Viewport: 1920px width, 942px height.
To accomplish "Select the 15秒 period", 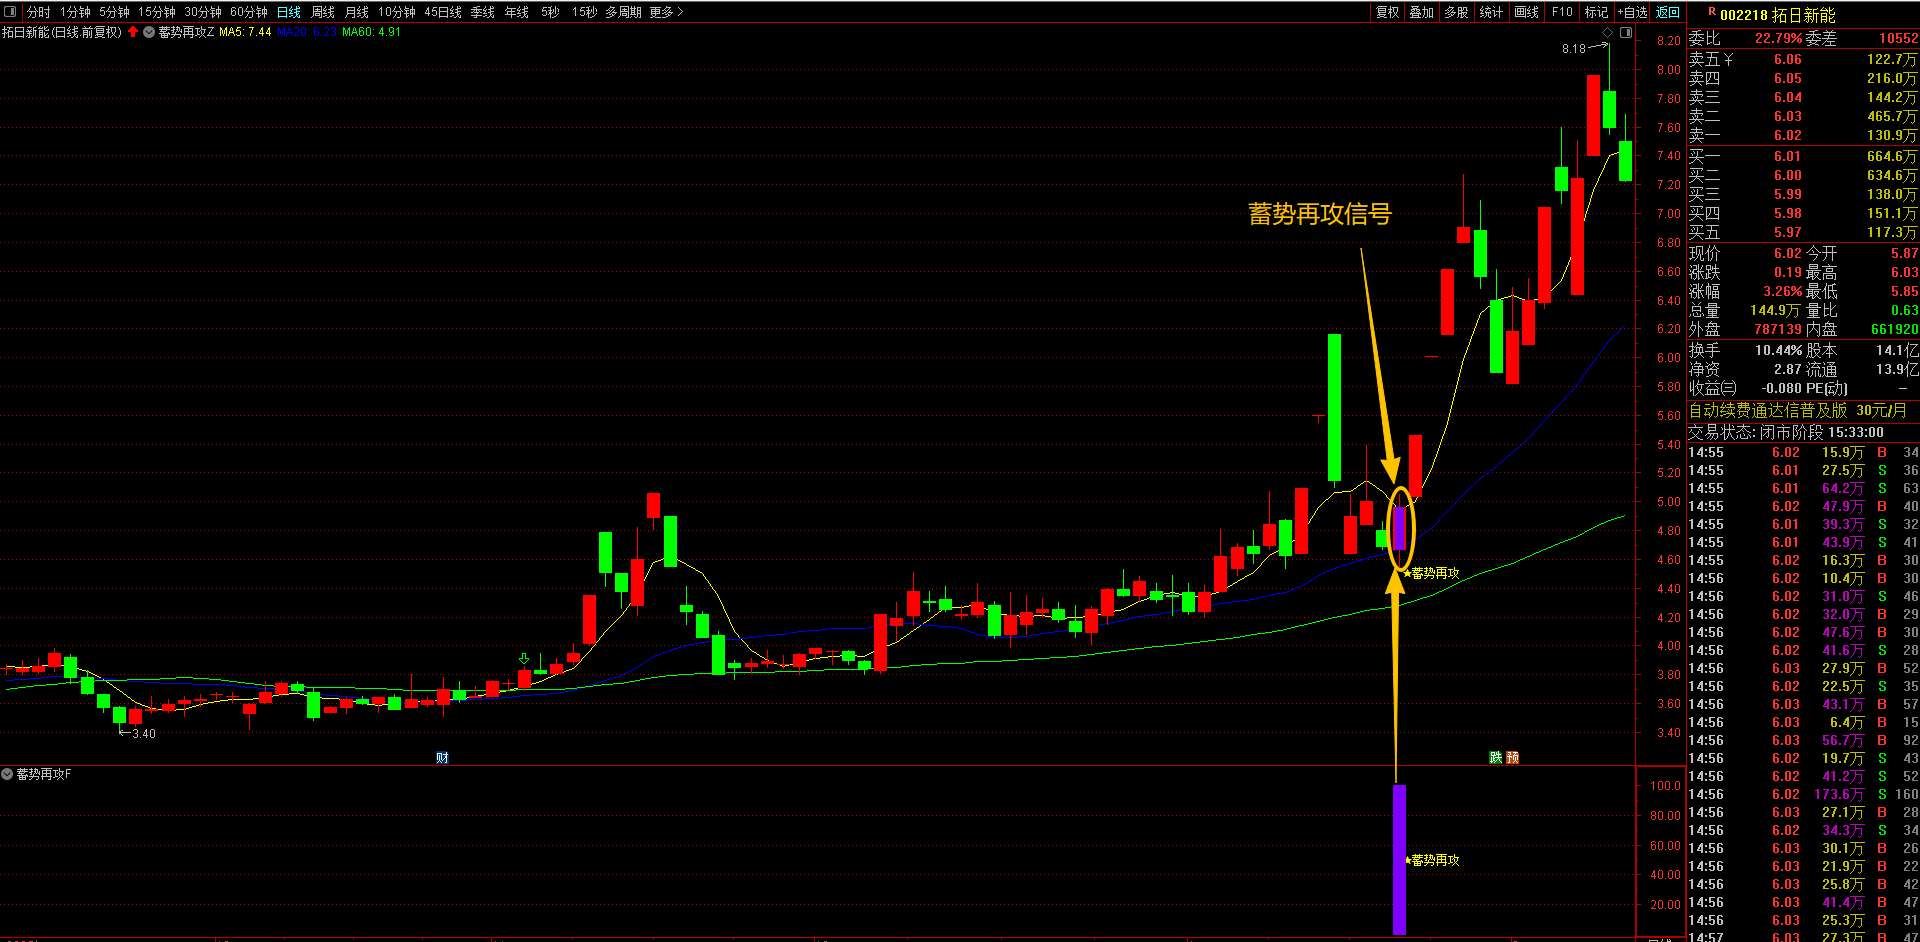I will pyautogui.click(x=584, y=12).
